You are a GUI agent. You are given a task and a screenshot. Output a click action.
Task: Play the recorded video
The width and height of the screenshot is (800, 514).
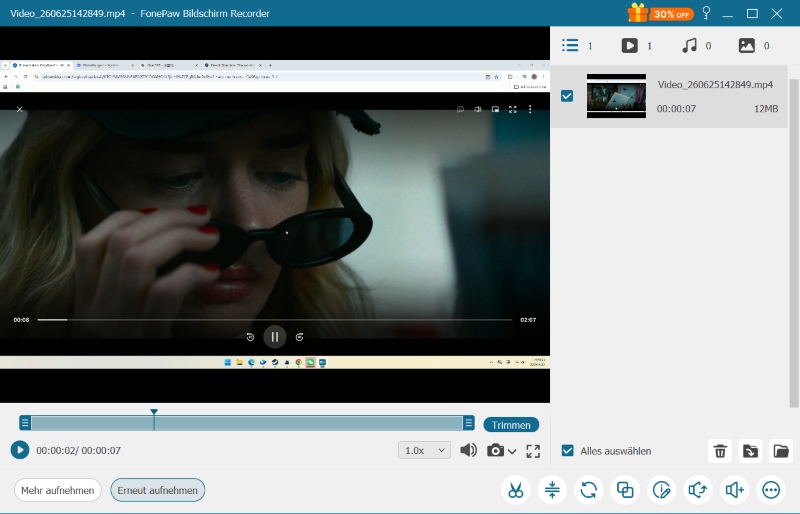click(x=20, y=450)
